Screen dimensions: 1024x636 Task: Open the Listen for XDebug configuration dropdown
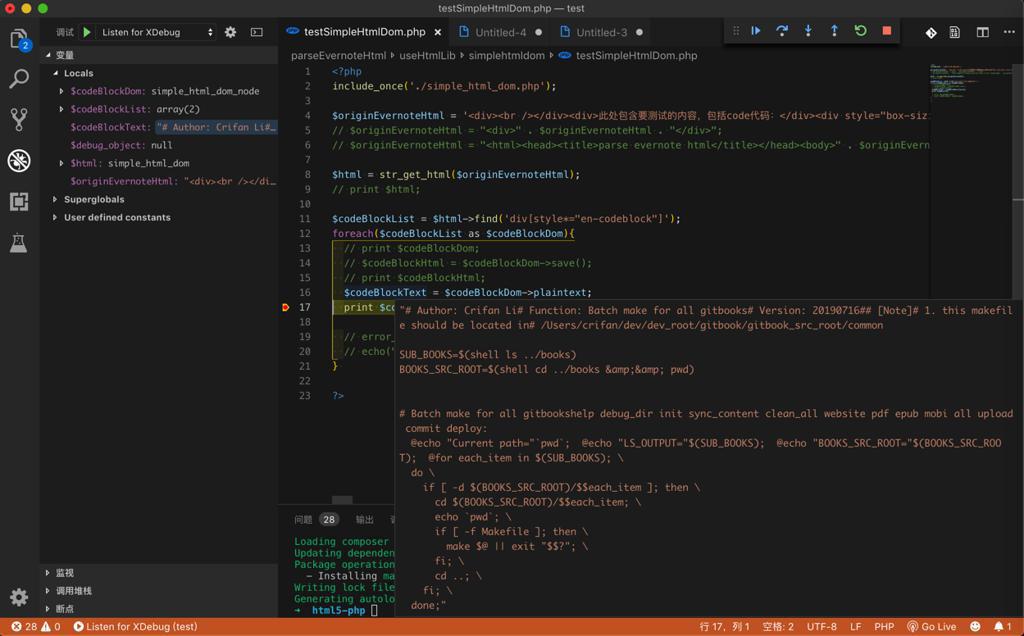pyautogui.click(x=157, y=32)
